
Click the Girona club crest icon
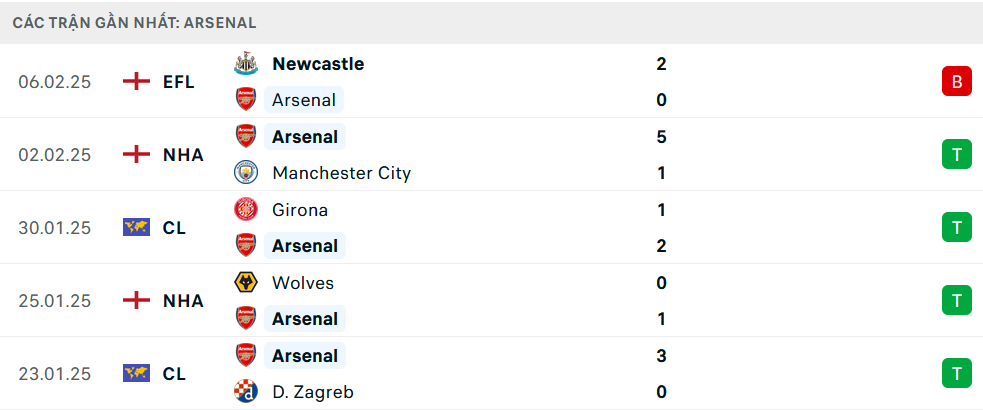[x=245, y=210]
